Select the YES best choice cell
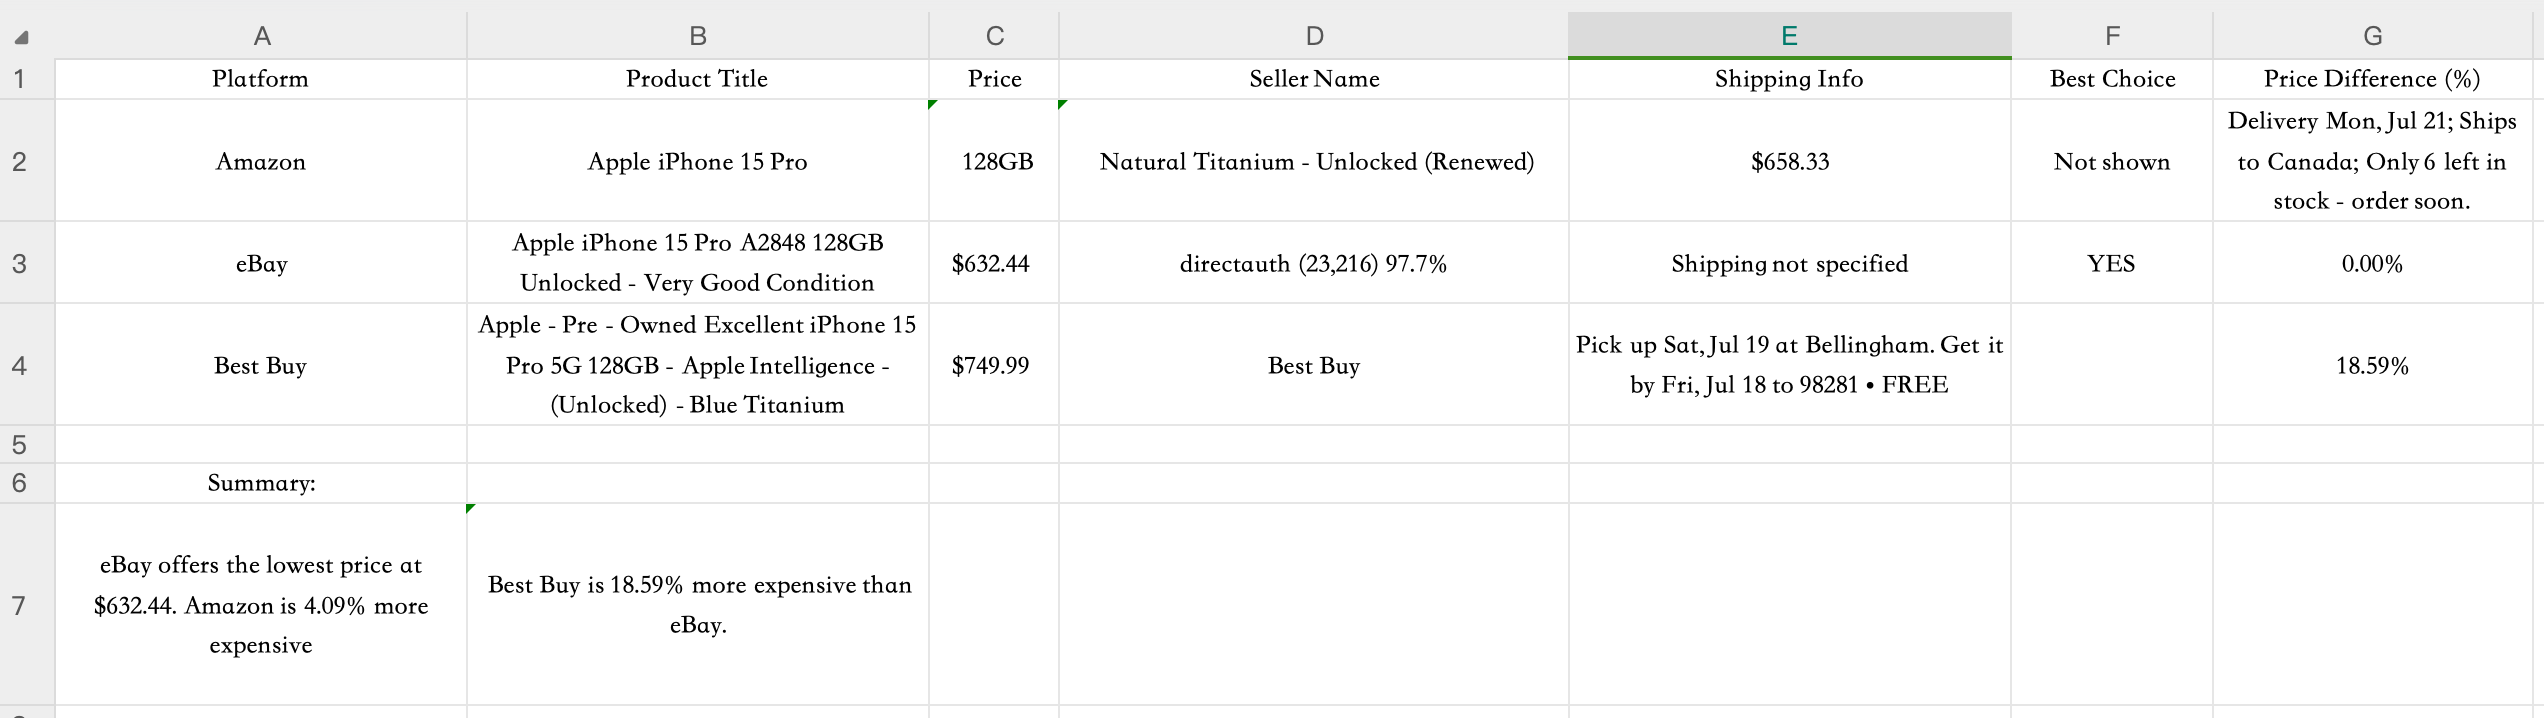The width and height of the screenshot is (2544, 718). (x=2112, y=263)
